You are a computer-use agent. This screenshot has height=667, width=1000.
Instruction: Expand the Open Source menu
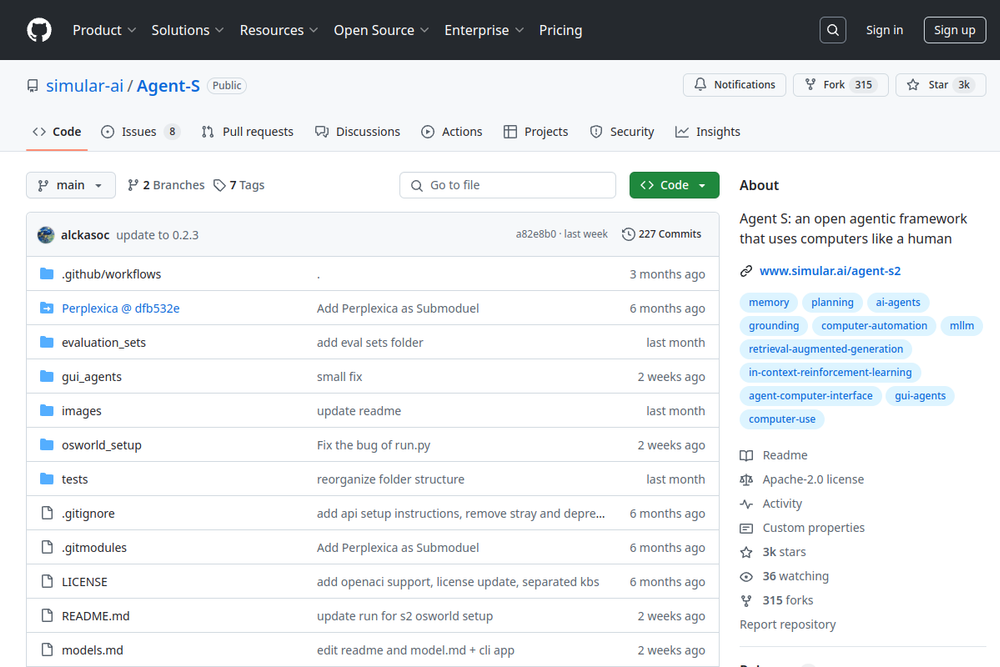(381, 30)
